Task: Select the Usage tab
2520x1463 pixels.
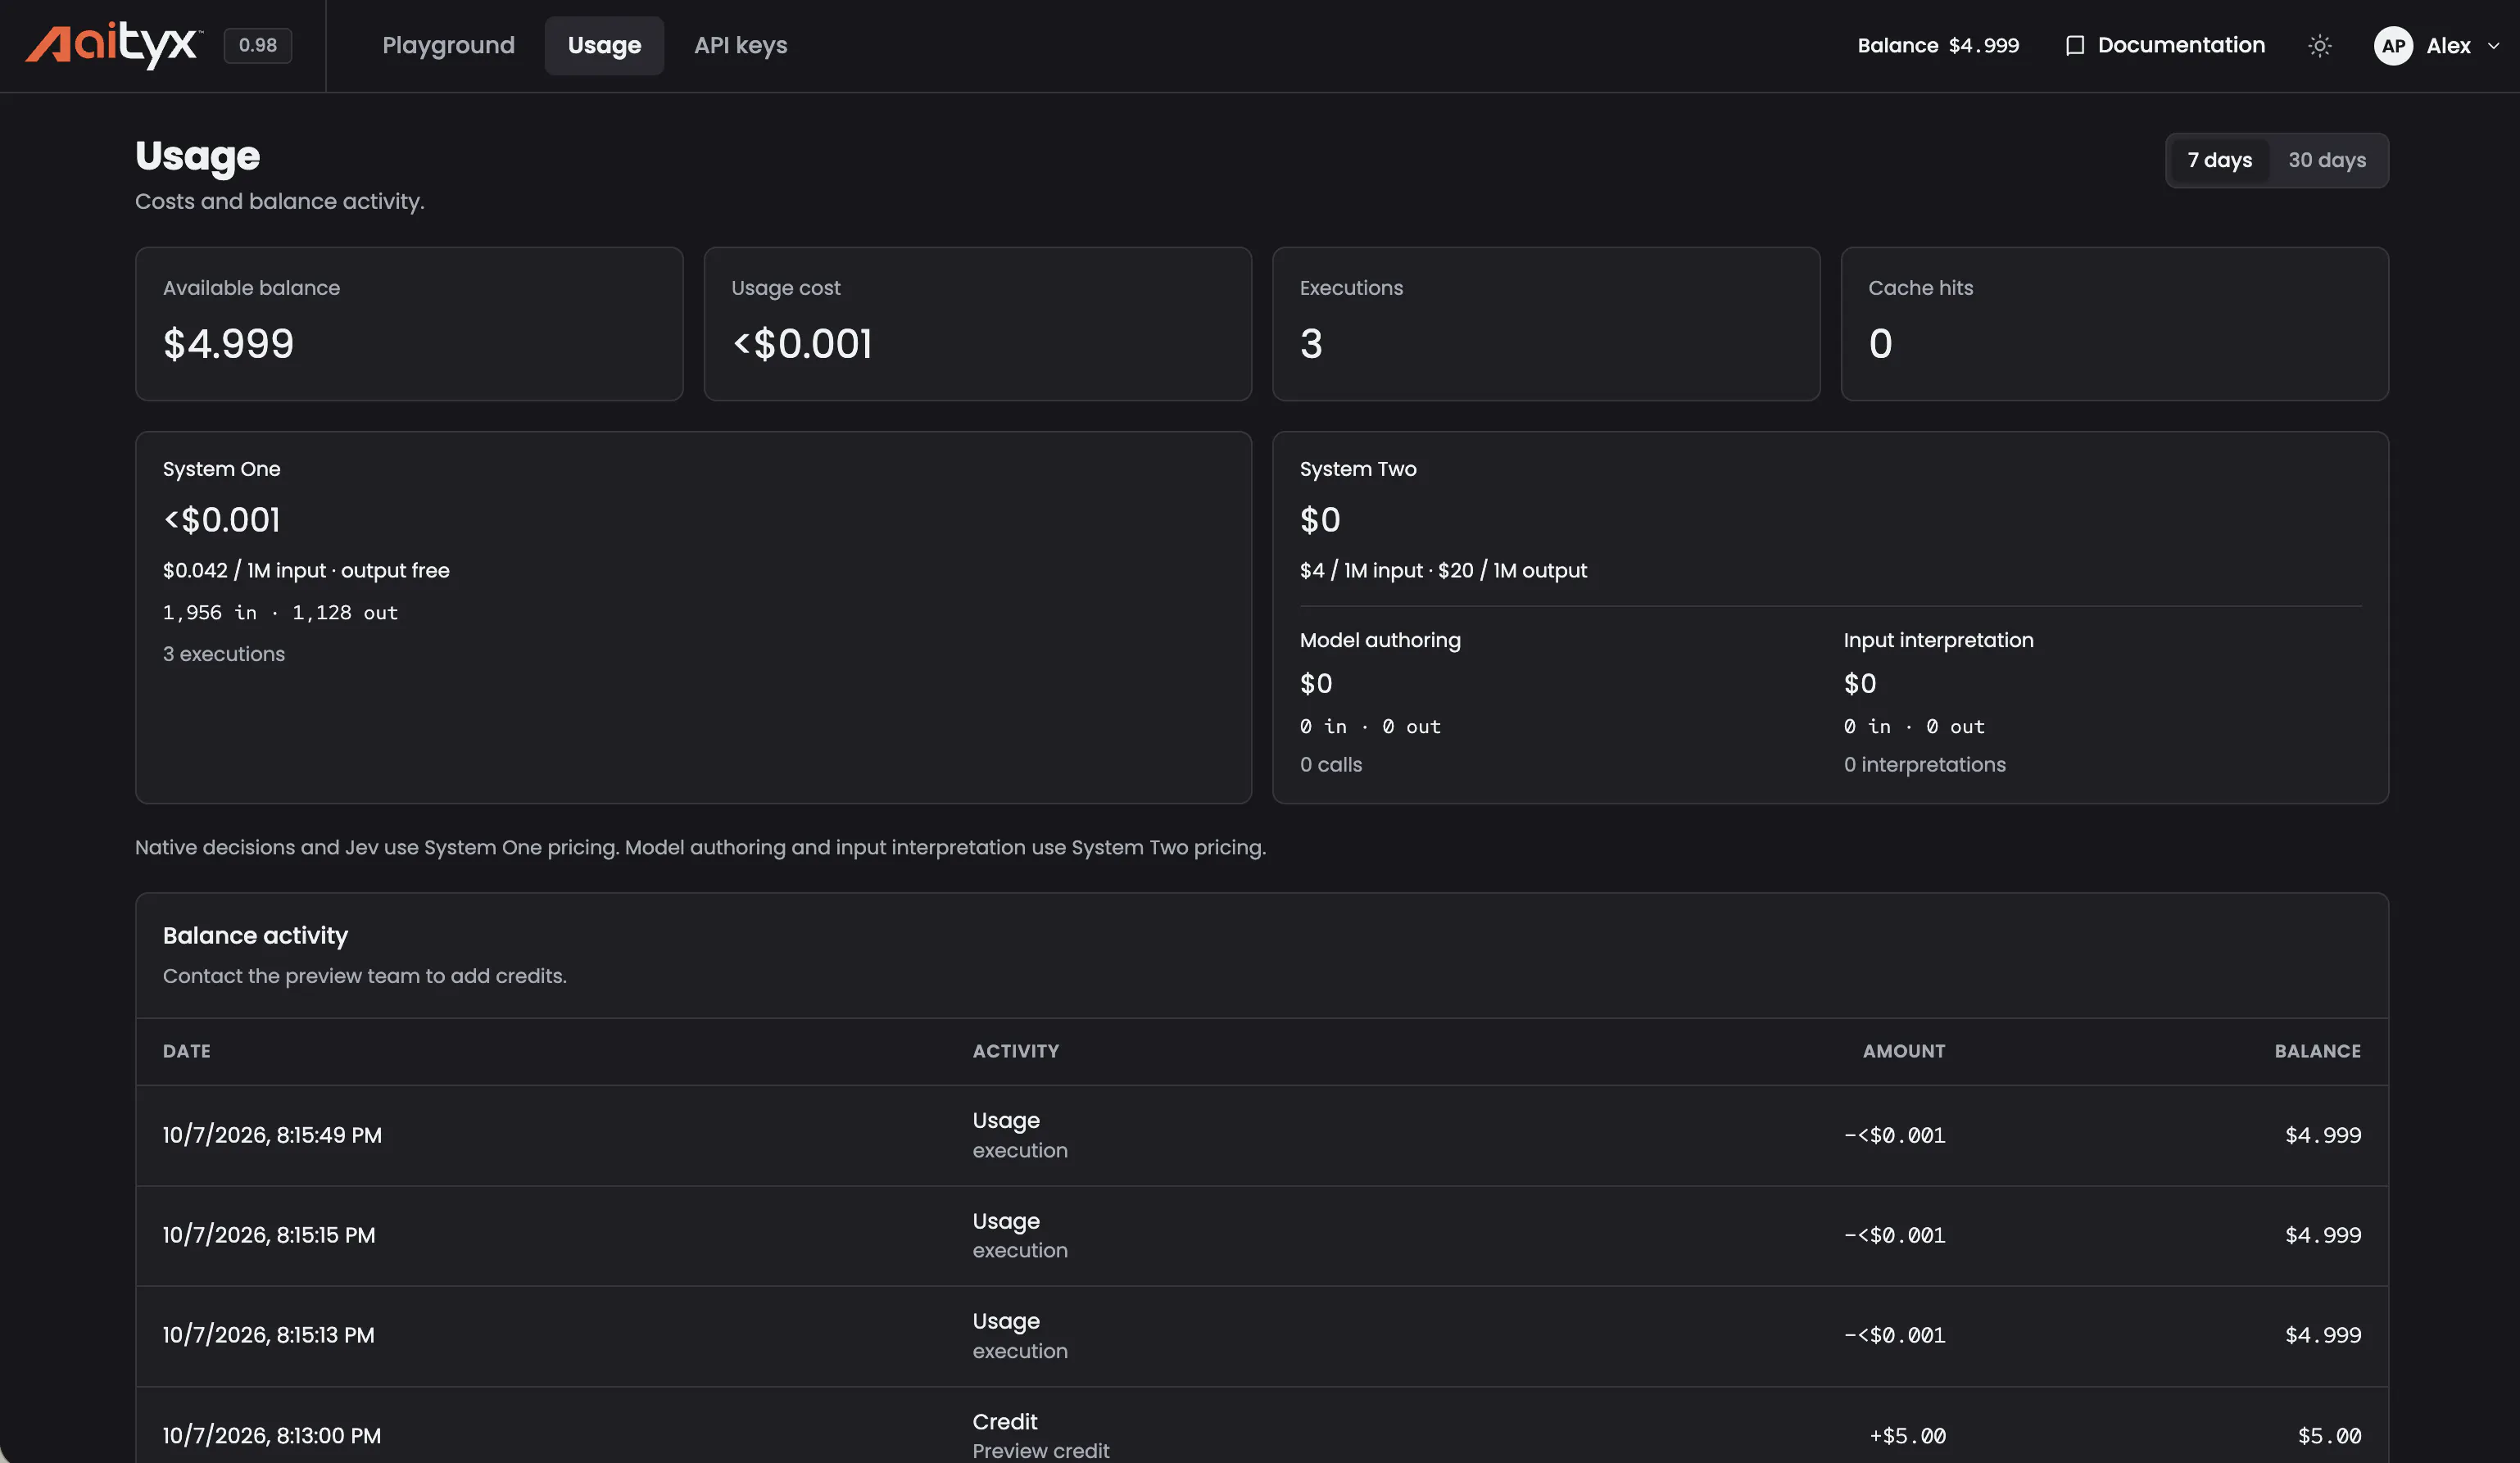Action: pos(604,46)
